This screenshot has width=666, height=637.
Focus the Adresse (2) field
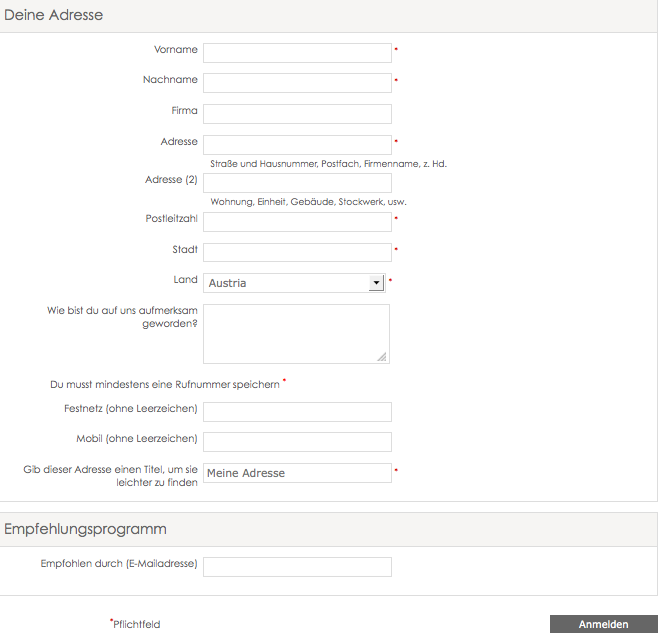click(297, 183)
